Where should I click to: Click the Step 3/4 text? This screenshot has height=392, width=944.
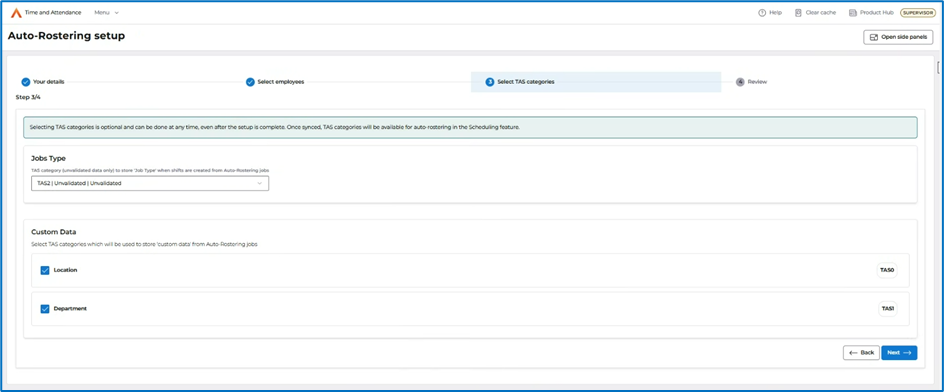[x=28, y=97]
